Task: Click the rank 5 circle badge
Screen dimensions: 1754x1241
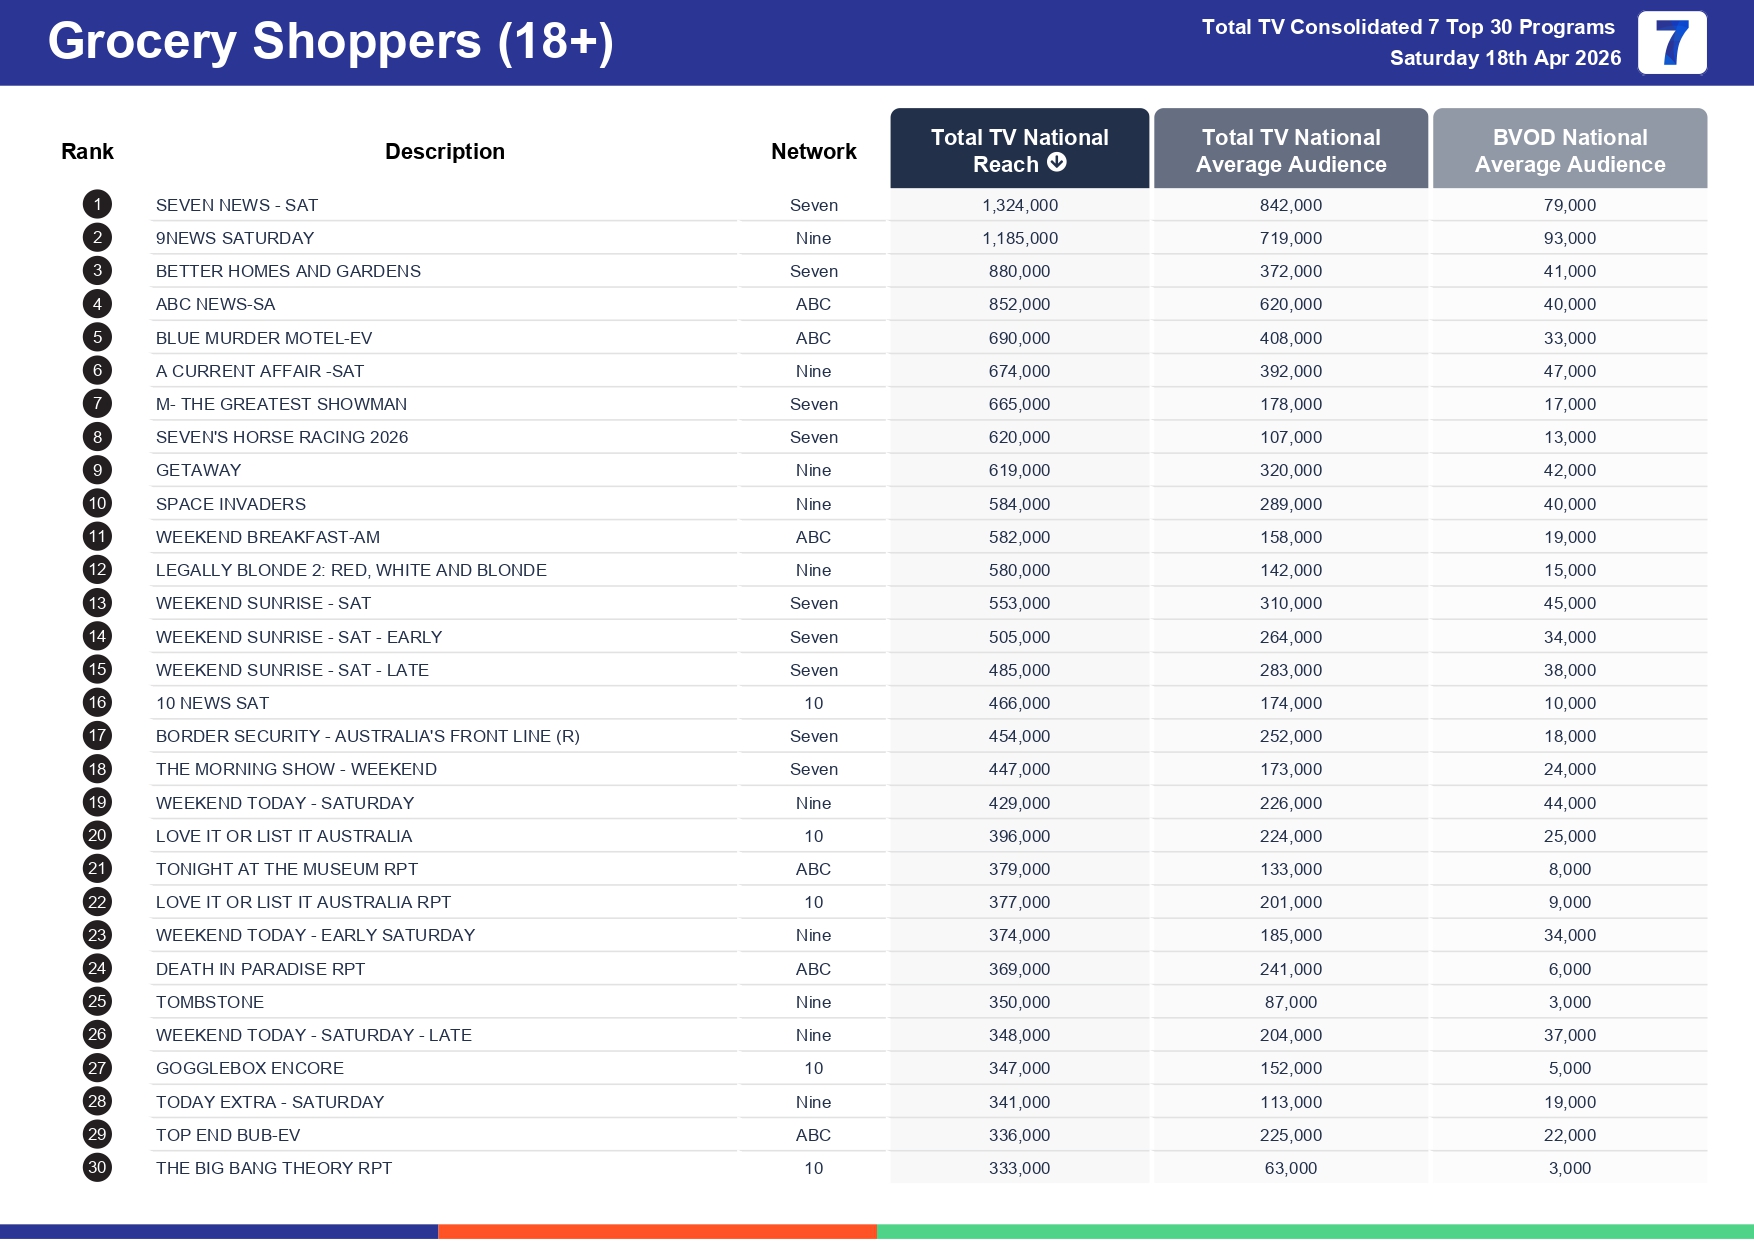Action: tap(97, 338)
